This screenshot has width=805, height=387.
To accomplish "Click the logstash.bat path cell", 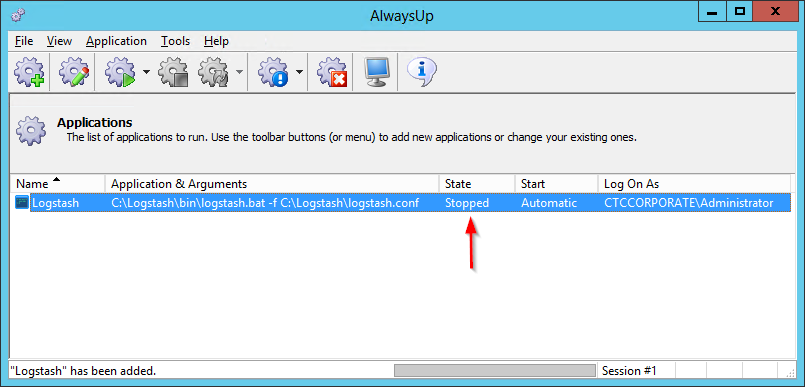I will pos(265,203).
